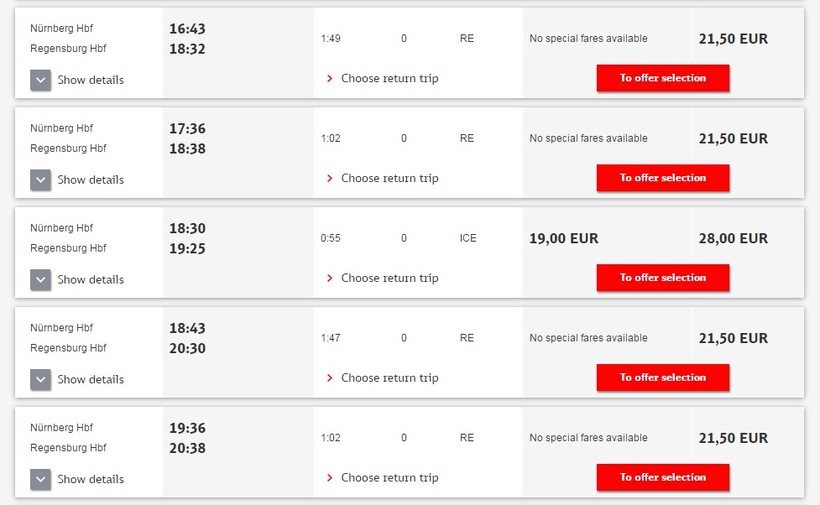This screenshot has height=505, width=820.
Task: Click the 28,00 EUR ICE fare
Action: click(x=733, y=239)
